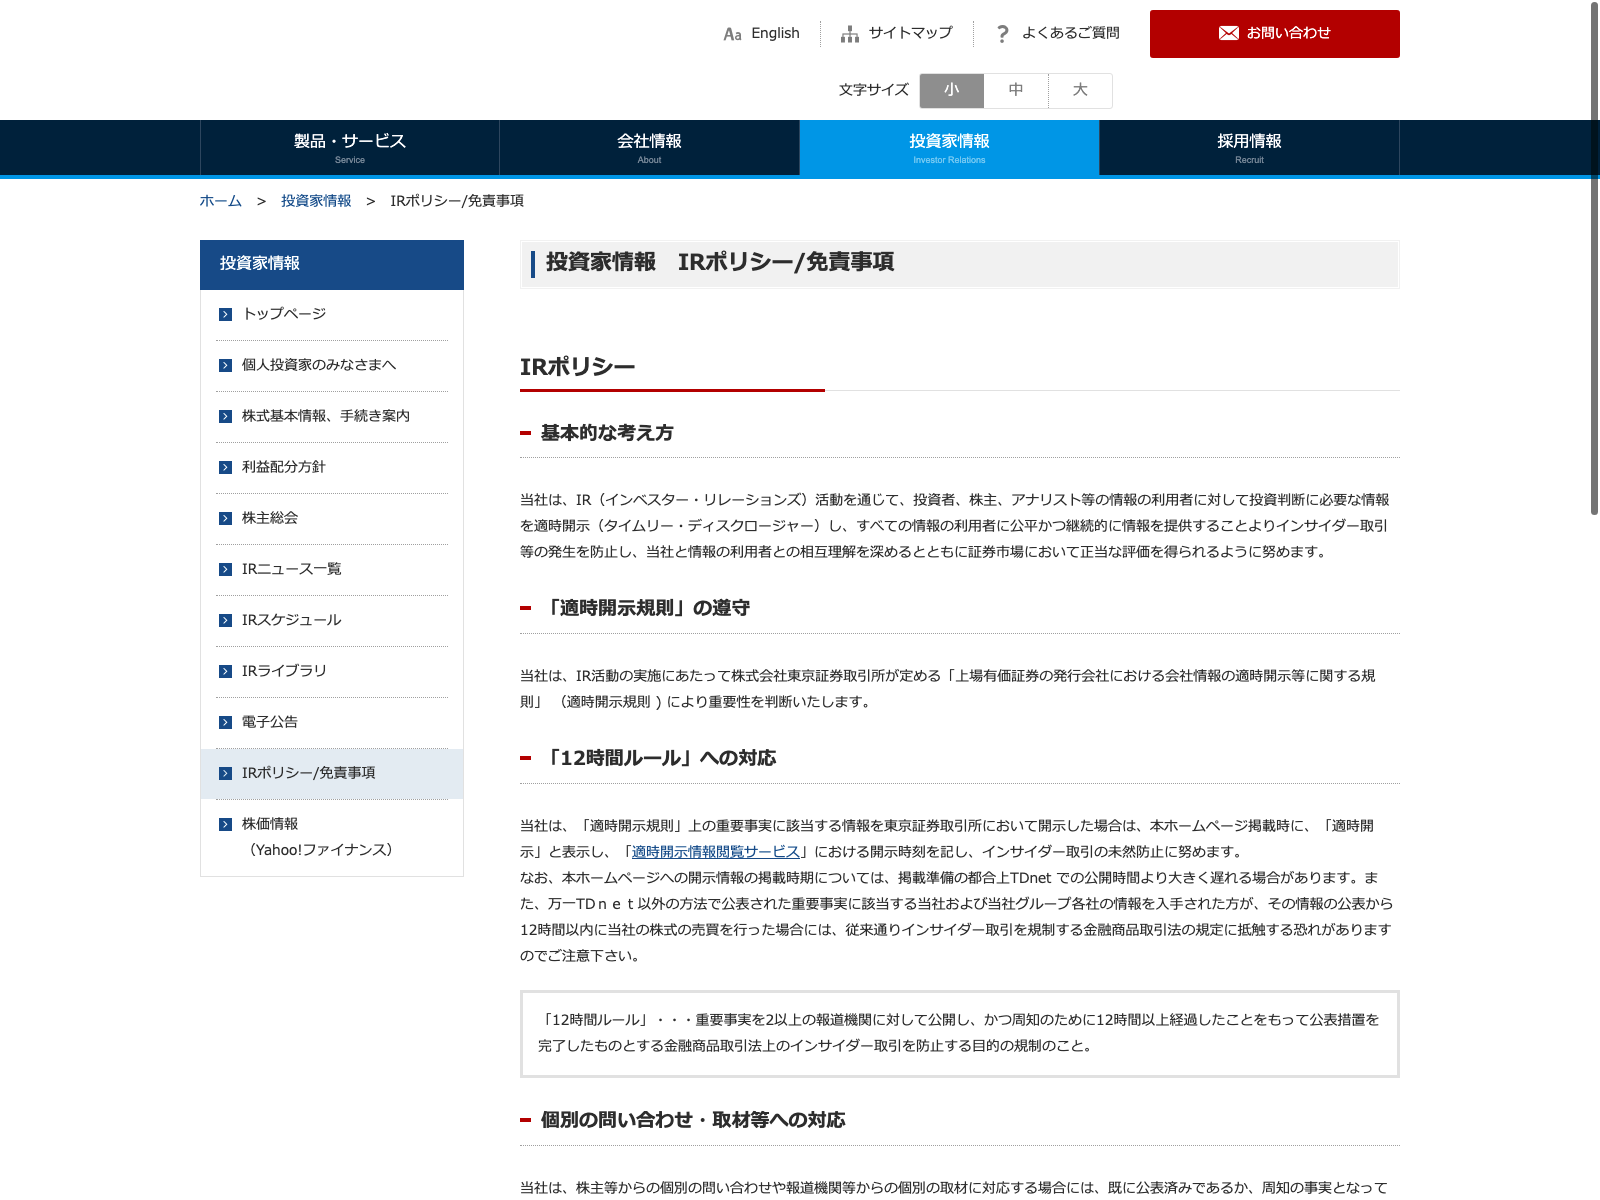This screenshot has height=1200, width=1600.
Task: Set font size to 中 (medium)
Action: (x=1016, y=90)
